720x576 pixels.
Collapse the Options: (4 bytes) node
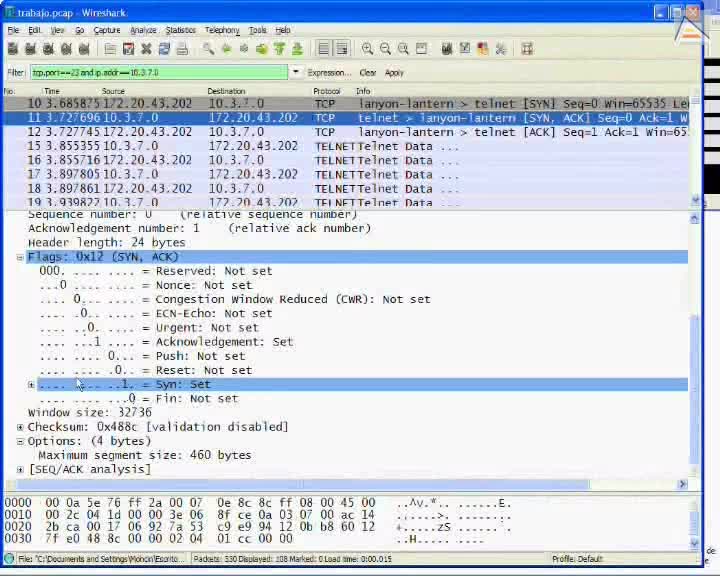click(x=20, y=441)
